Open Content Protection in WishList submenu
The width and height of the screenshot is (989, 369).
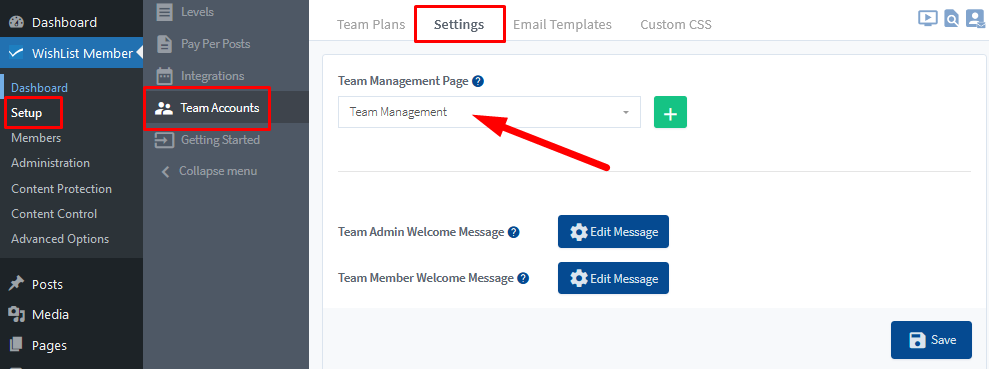(61, 189)
